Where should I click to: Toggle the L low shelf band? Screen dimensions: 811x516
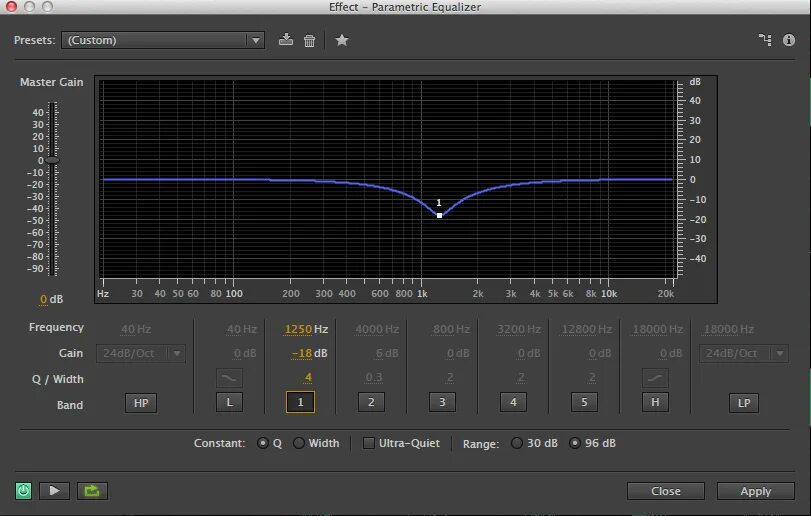pyautogui.click(x=229, y=402)
